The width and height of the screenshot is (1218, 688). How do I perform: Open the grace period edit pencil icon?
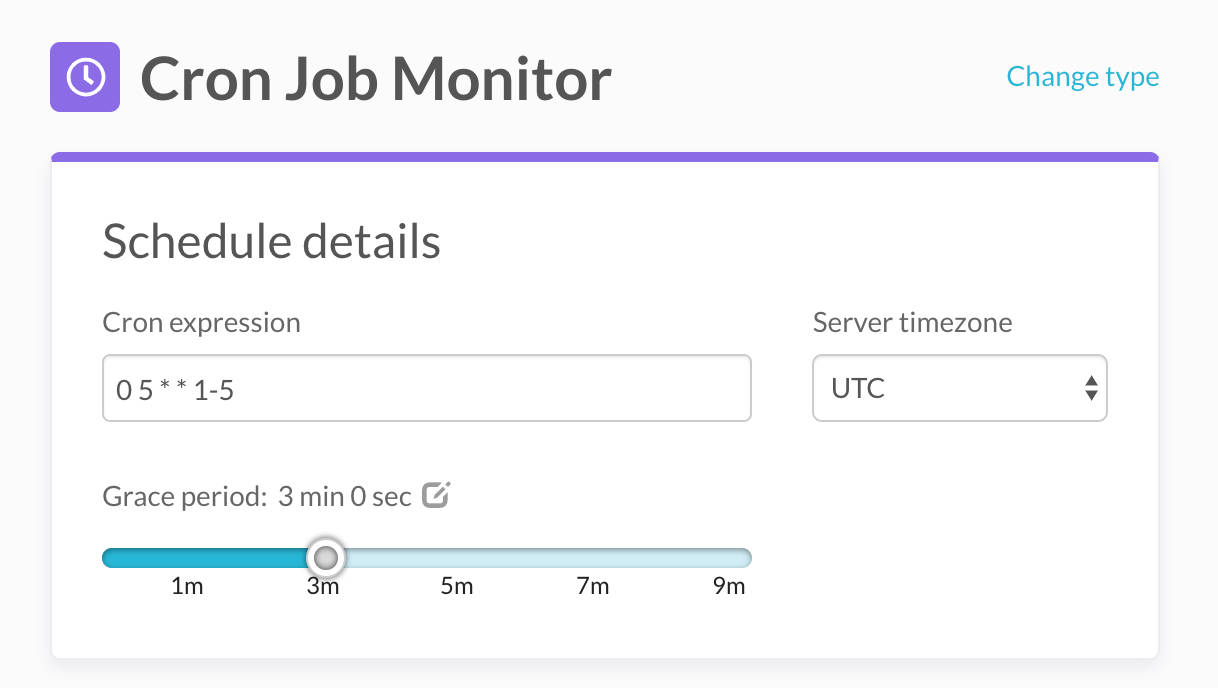click(436, 494)
